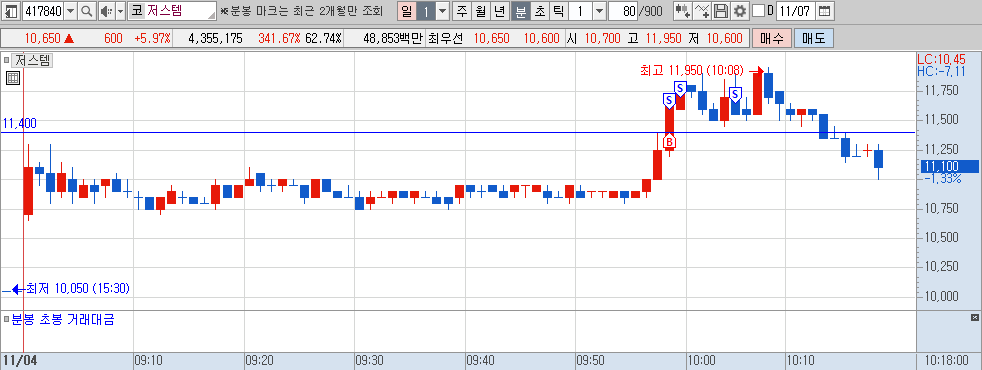This screenshot has height=370, width=982.
Task: Select the 분 (minute) chart
Action: 520,11
